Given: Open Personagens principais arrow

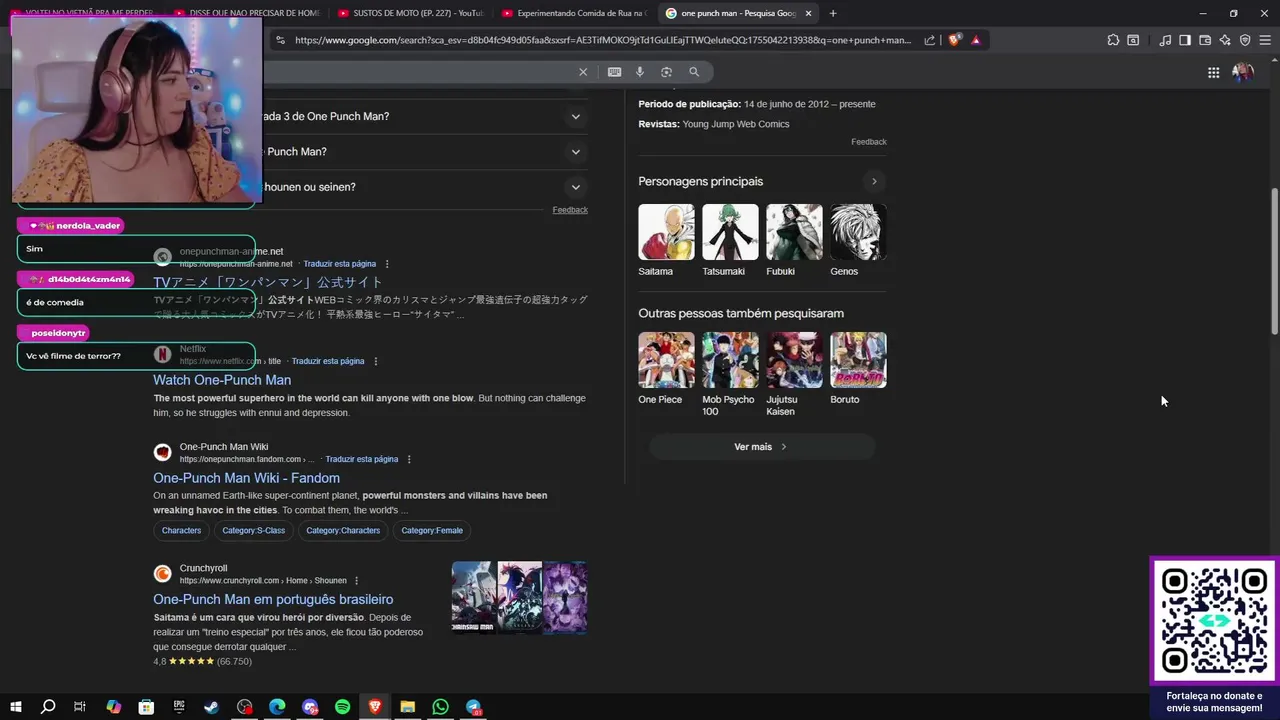Looking at the screenshot, I should coord(874,181).
